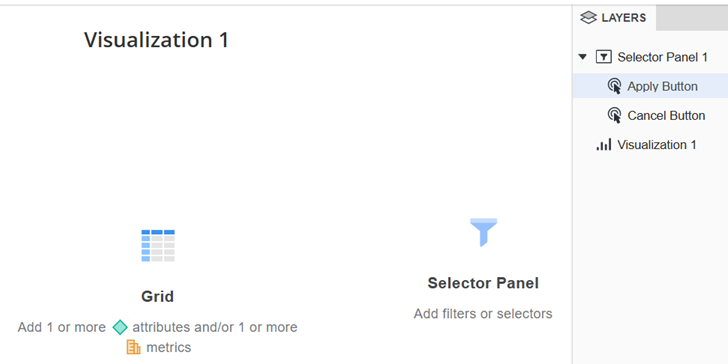Viewport: 728px width, 364px height.
Task: Click the Cancel Button pointer icon
Action: [x=614, y=115]
